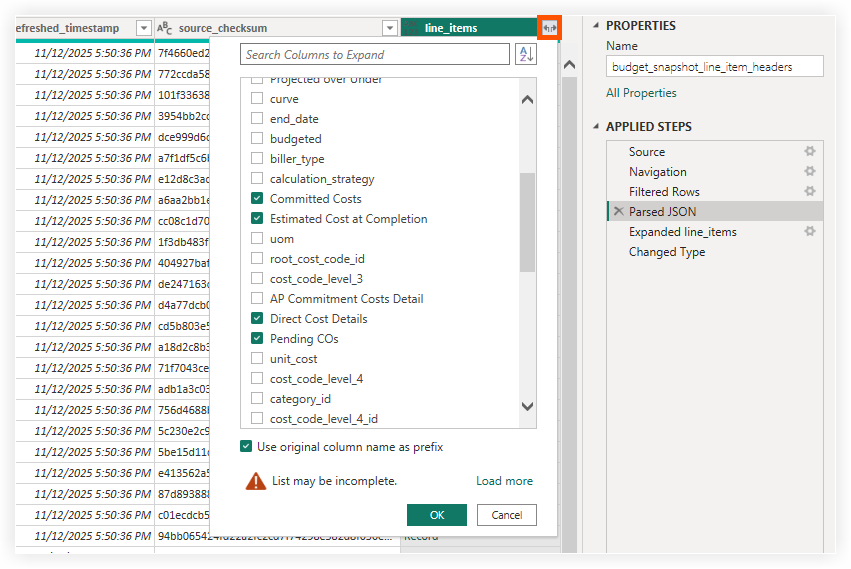Open the All Properties link
851x569 pixels.
click(x=641, y=93)
